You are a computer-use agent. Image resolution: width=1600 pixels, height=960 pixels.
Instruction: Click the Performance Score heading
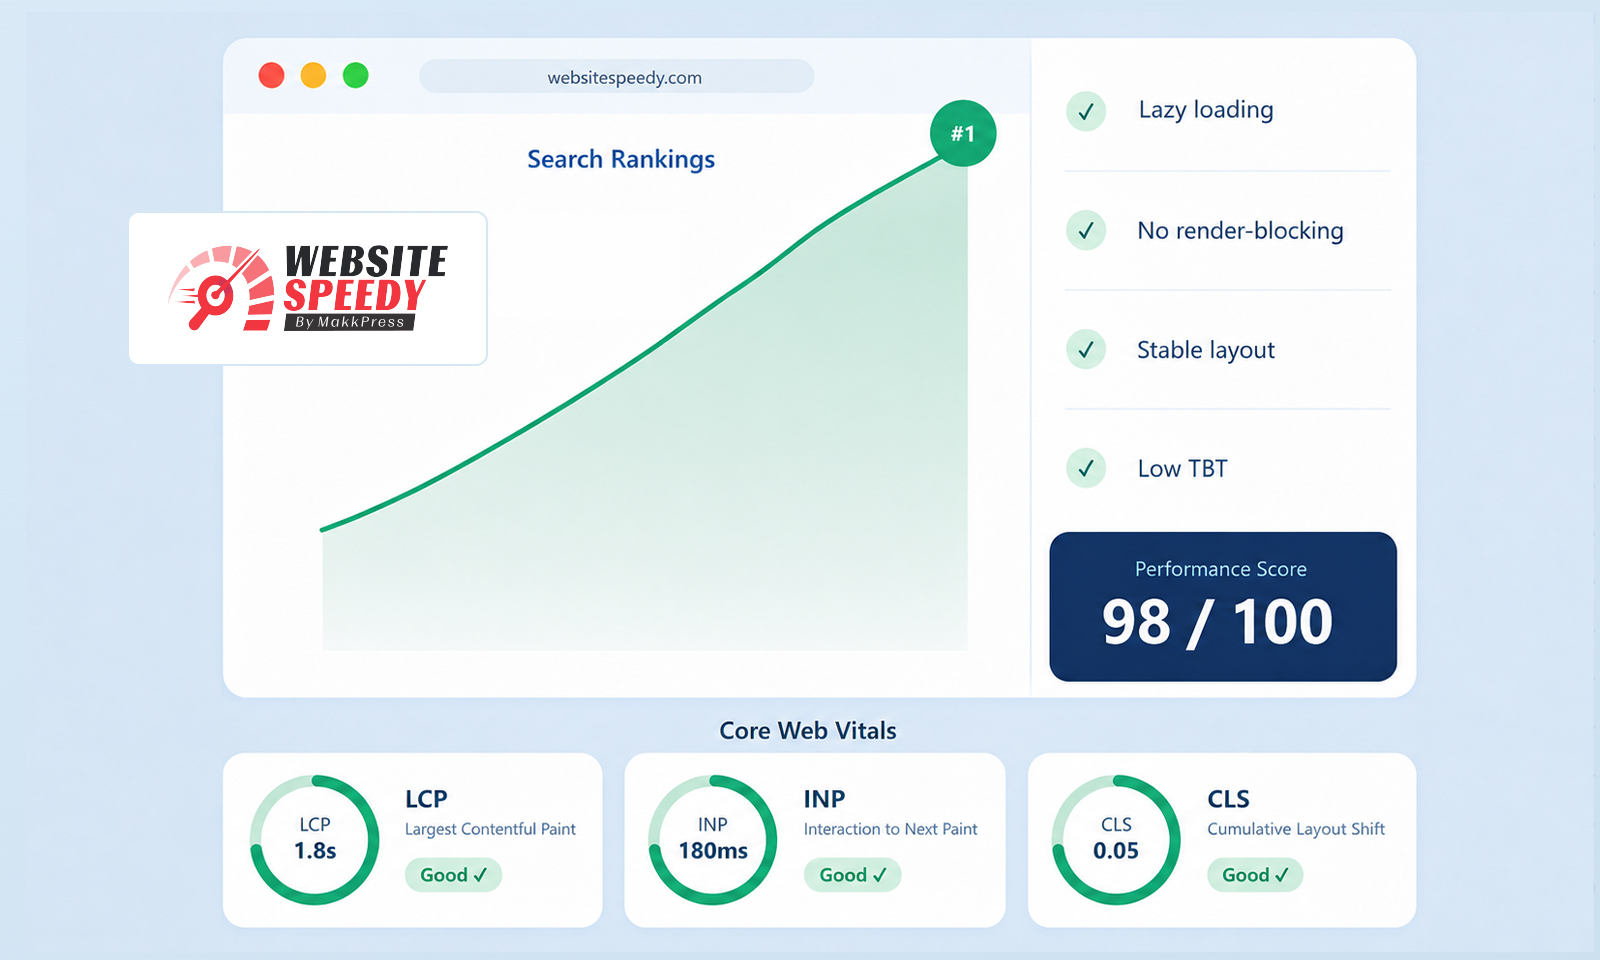[1221, 569]
